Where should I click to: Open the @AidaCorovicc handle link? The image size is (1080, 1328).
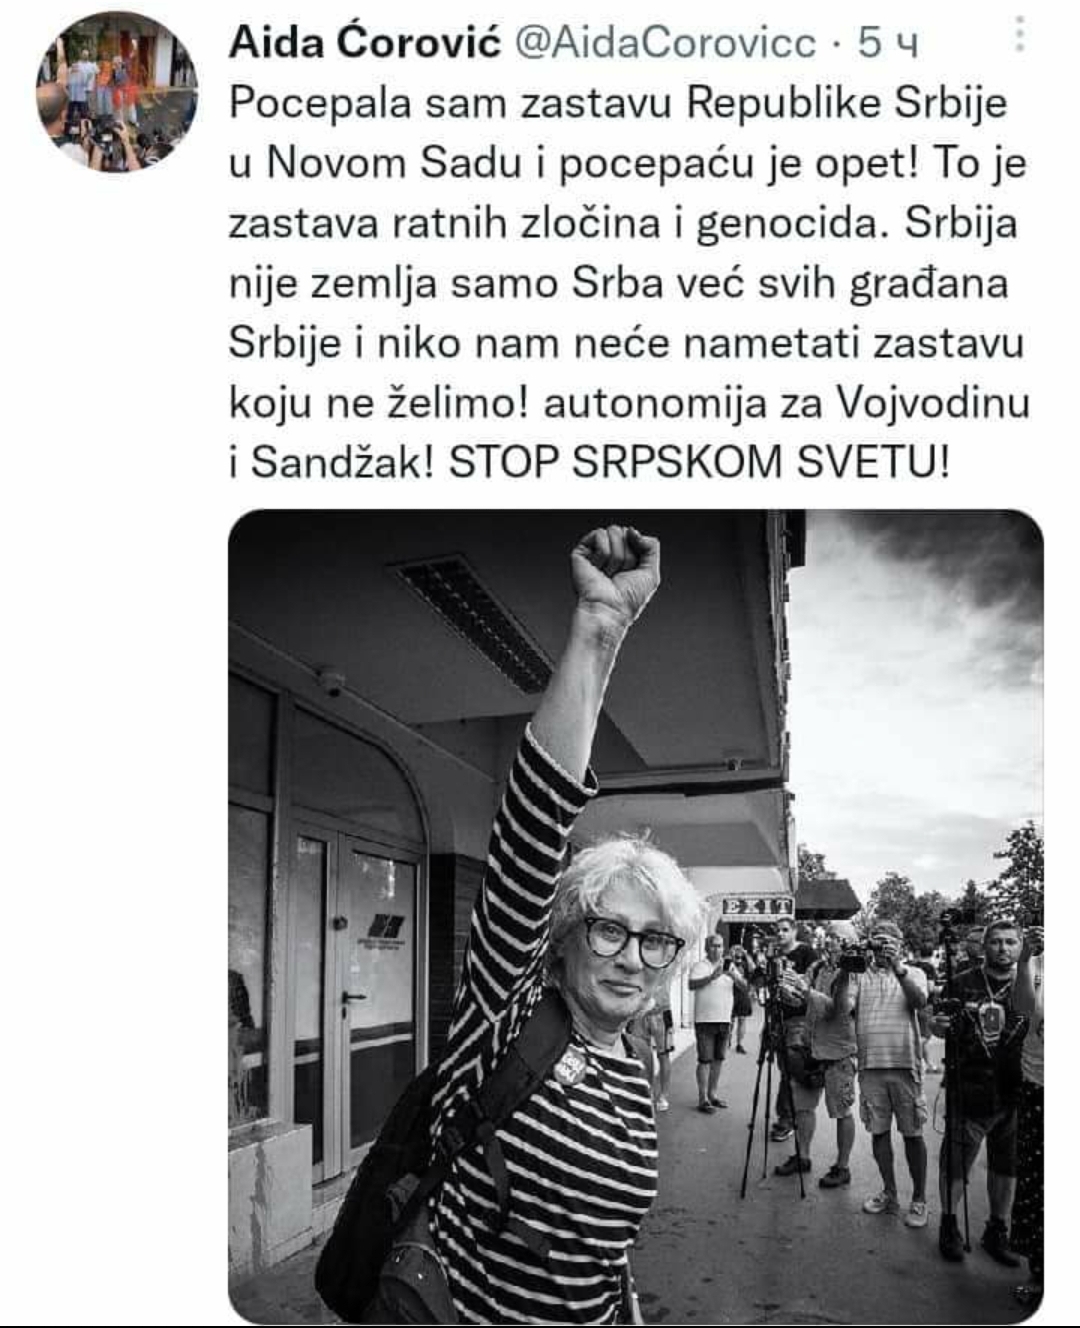click(x=664, y=43)
